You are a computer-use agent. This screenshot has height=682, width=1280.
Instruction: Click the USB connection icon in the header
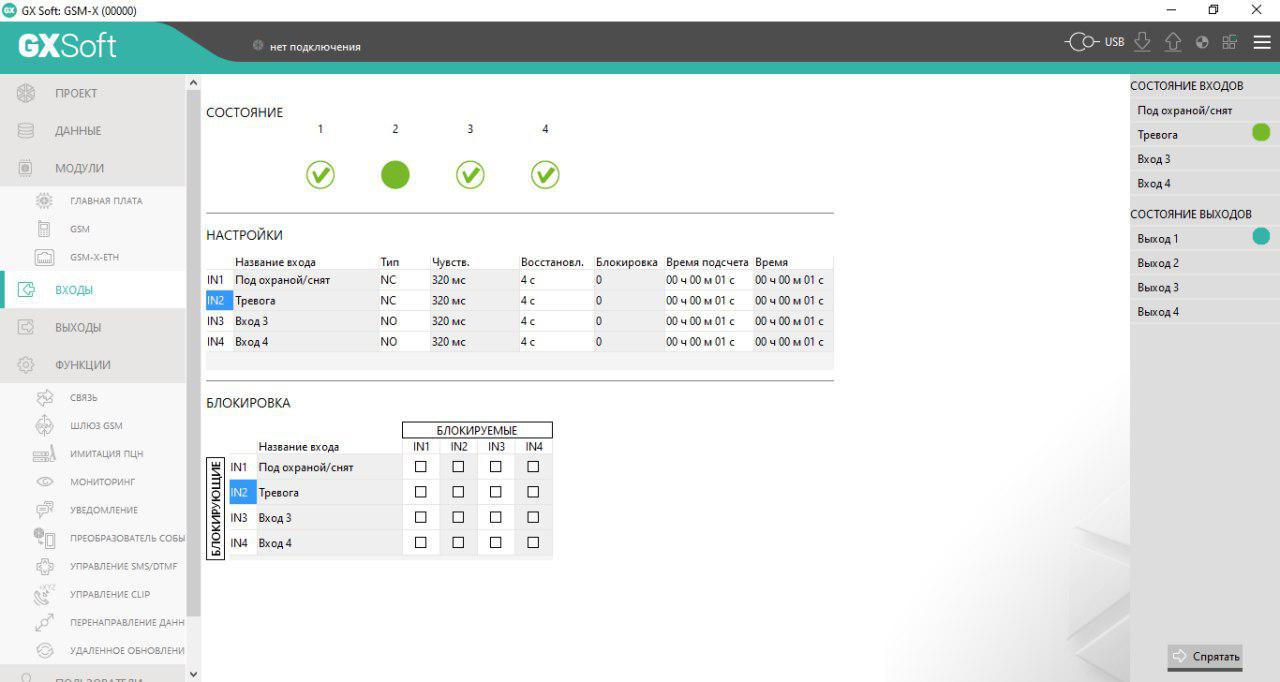click(1083, 43)
